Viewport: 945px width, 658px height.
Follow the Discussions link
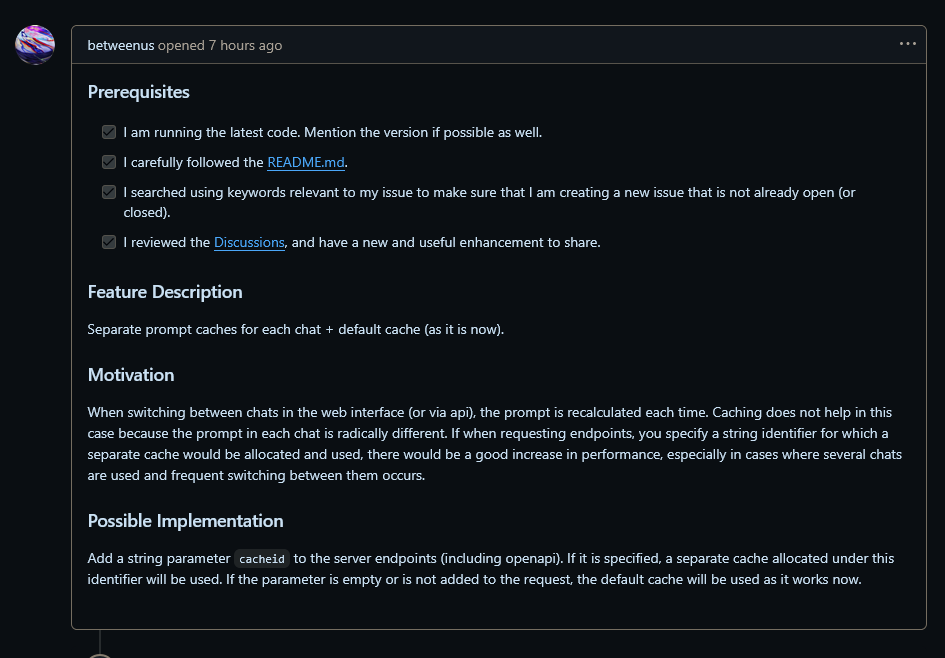pos(249,242)
